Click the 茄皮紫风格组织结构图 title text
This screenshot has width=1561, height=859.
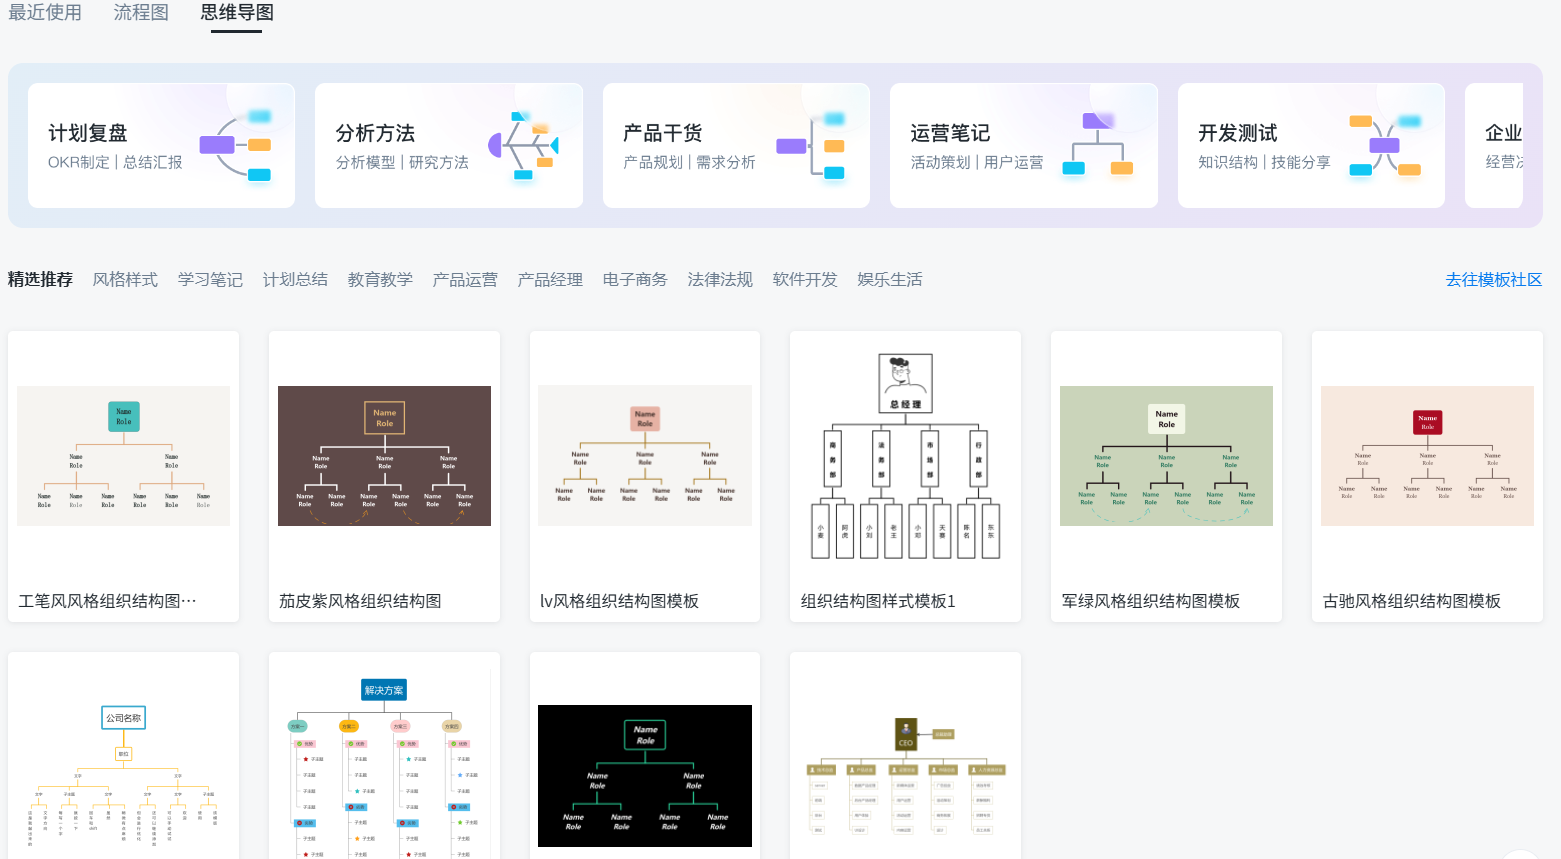pos(360,601)
